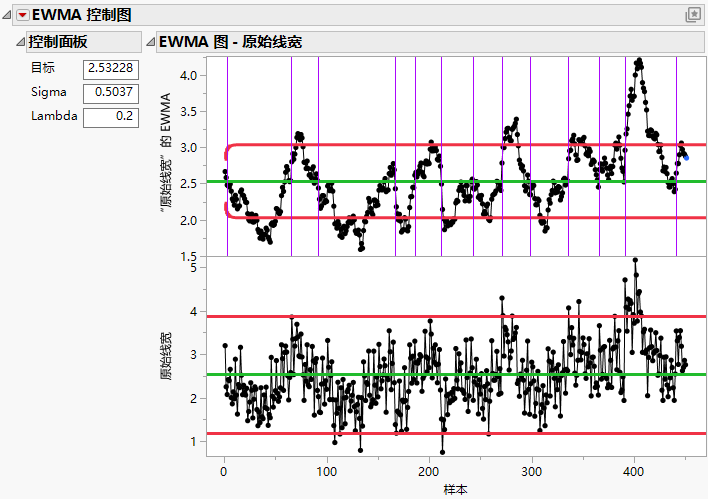Click the star bookmark icon at top right
This screenshot has height=499, width=708.
tap(693, 15)
